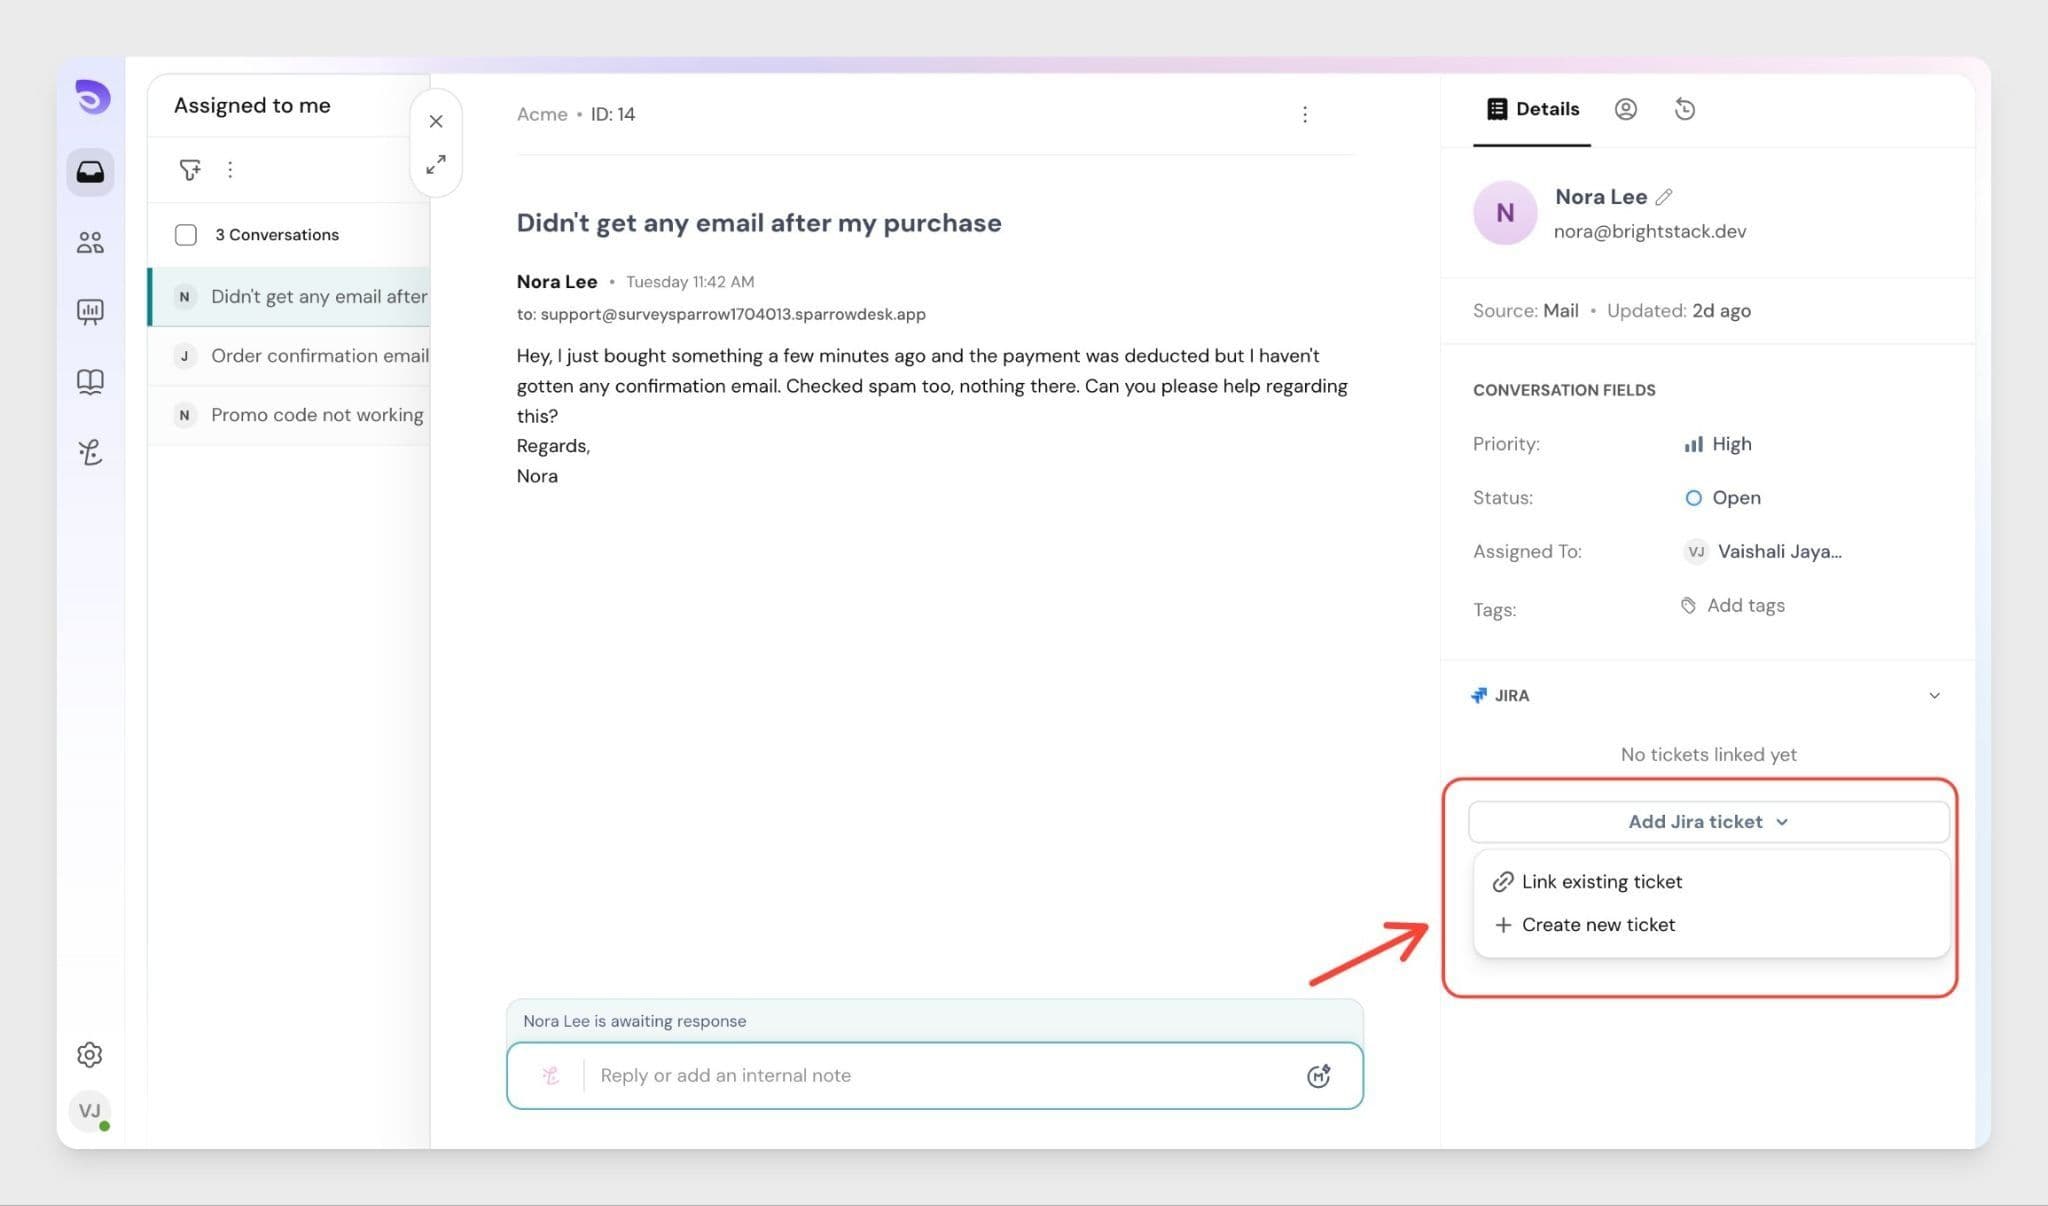Open the reports chart icon in sidebar
The height and width of the screenshot is (1206, 2048).
pos(90,312)
